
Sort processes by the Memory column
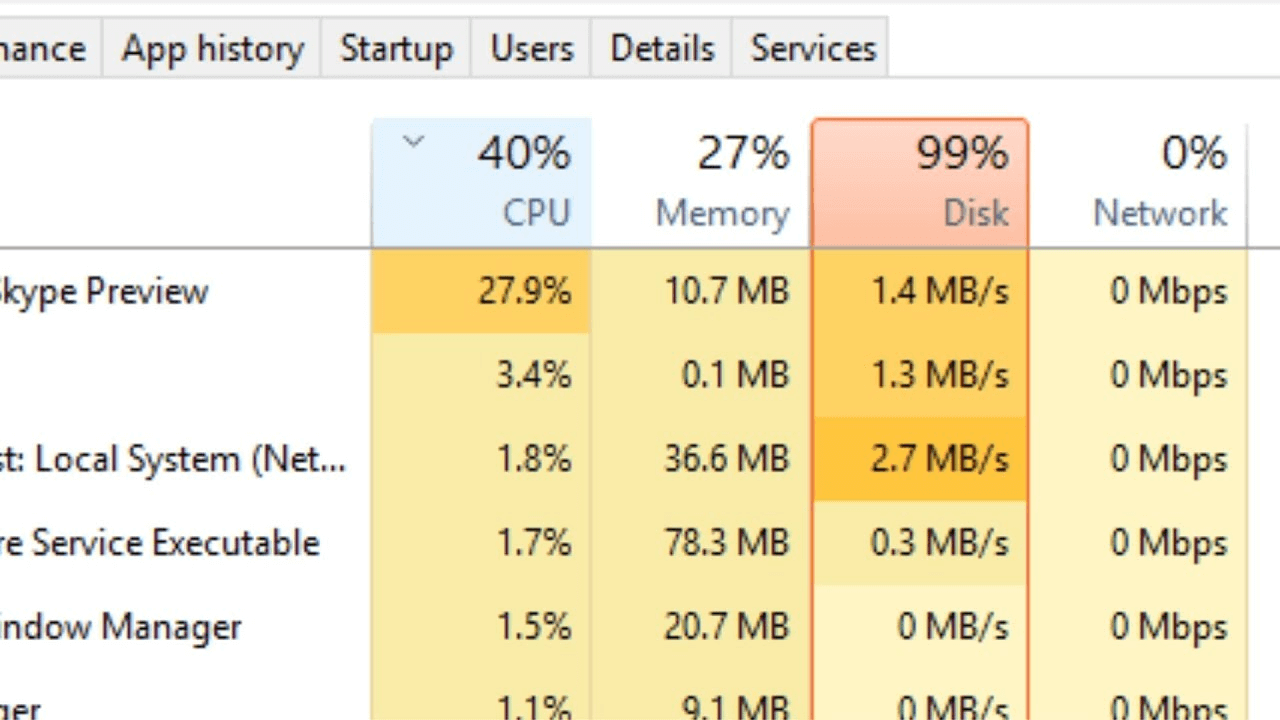[722, 180]
